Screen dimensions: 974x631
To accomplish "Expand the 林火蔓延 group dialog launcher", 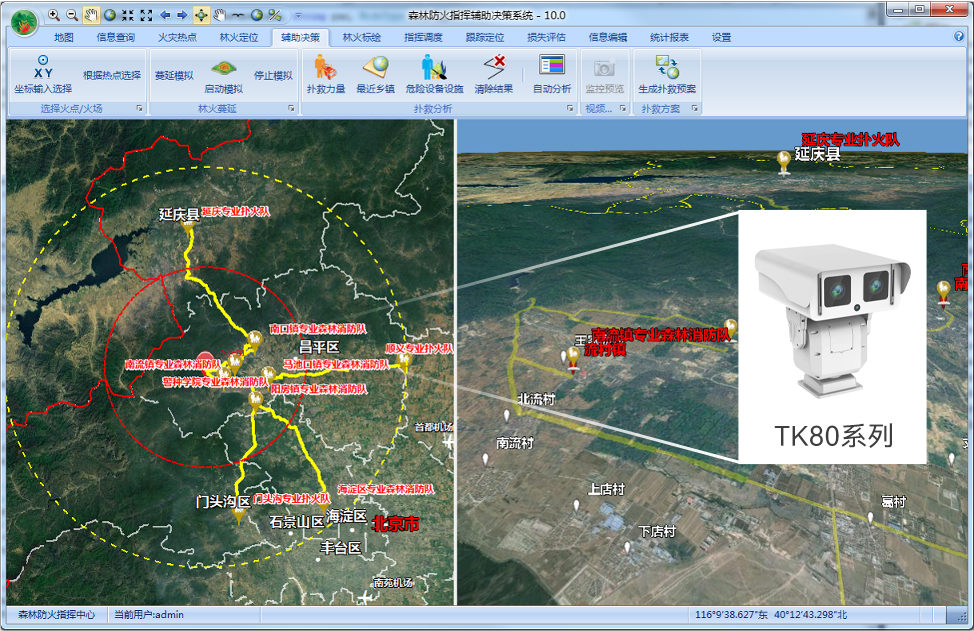I will [x=292, y=108].
